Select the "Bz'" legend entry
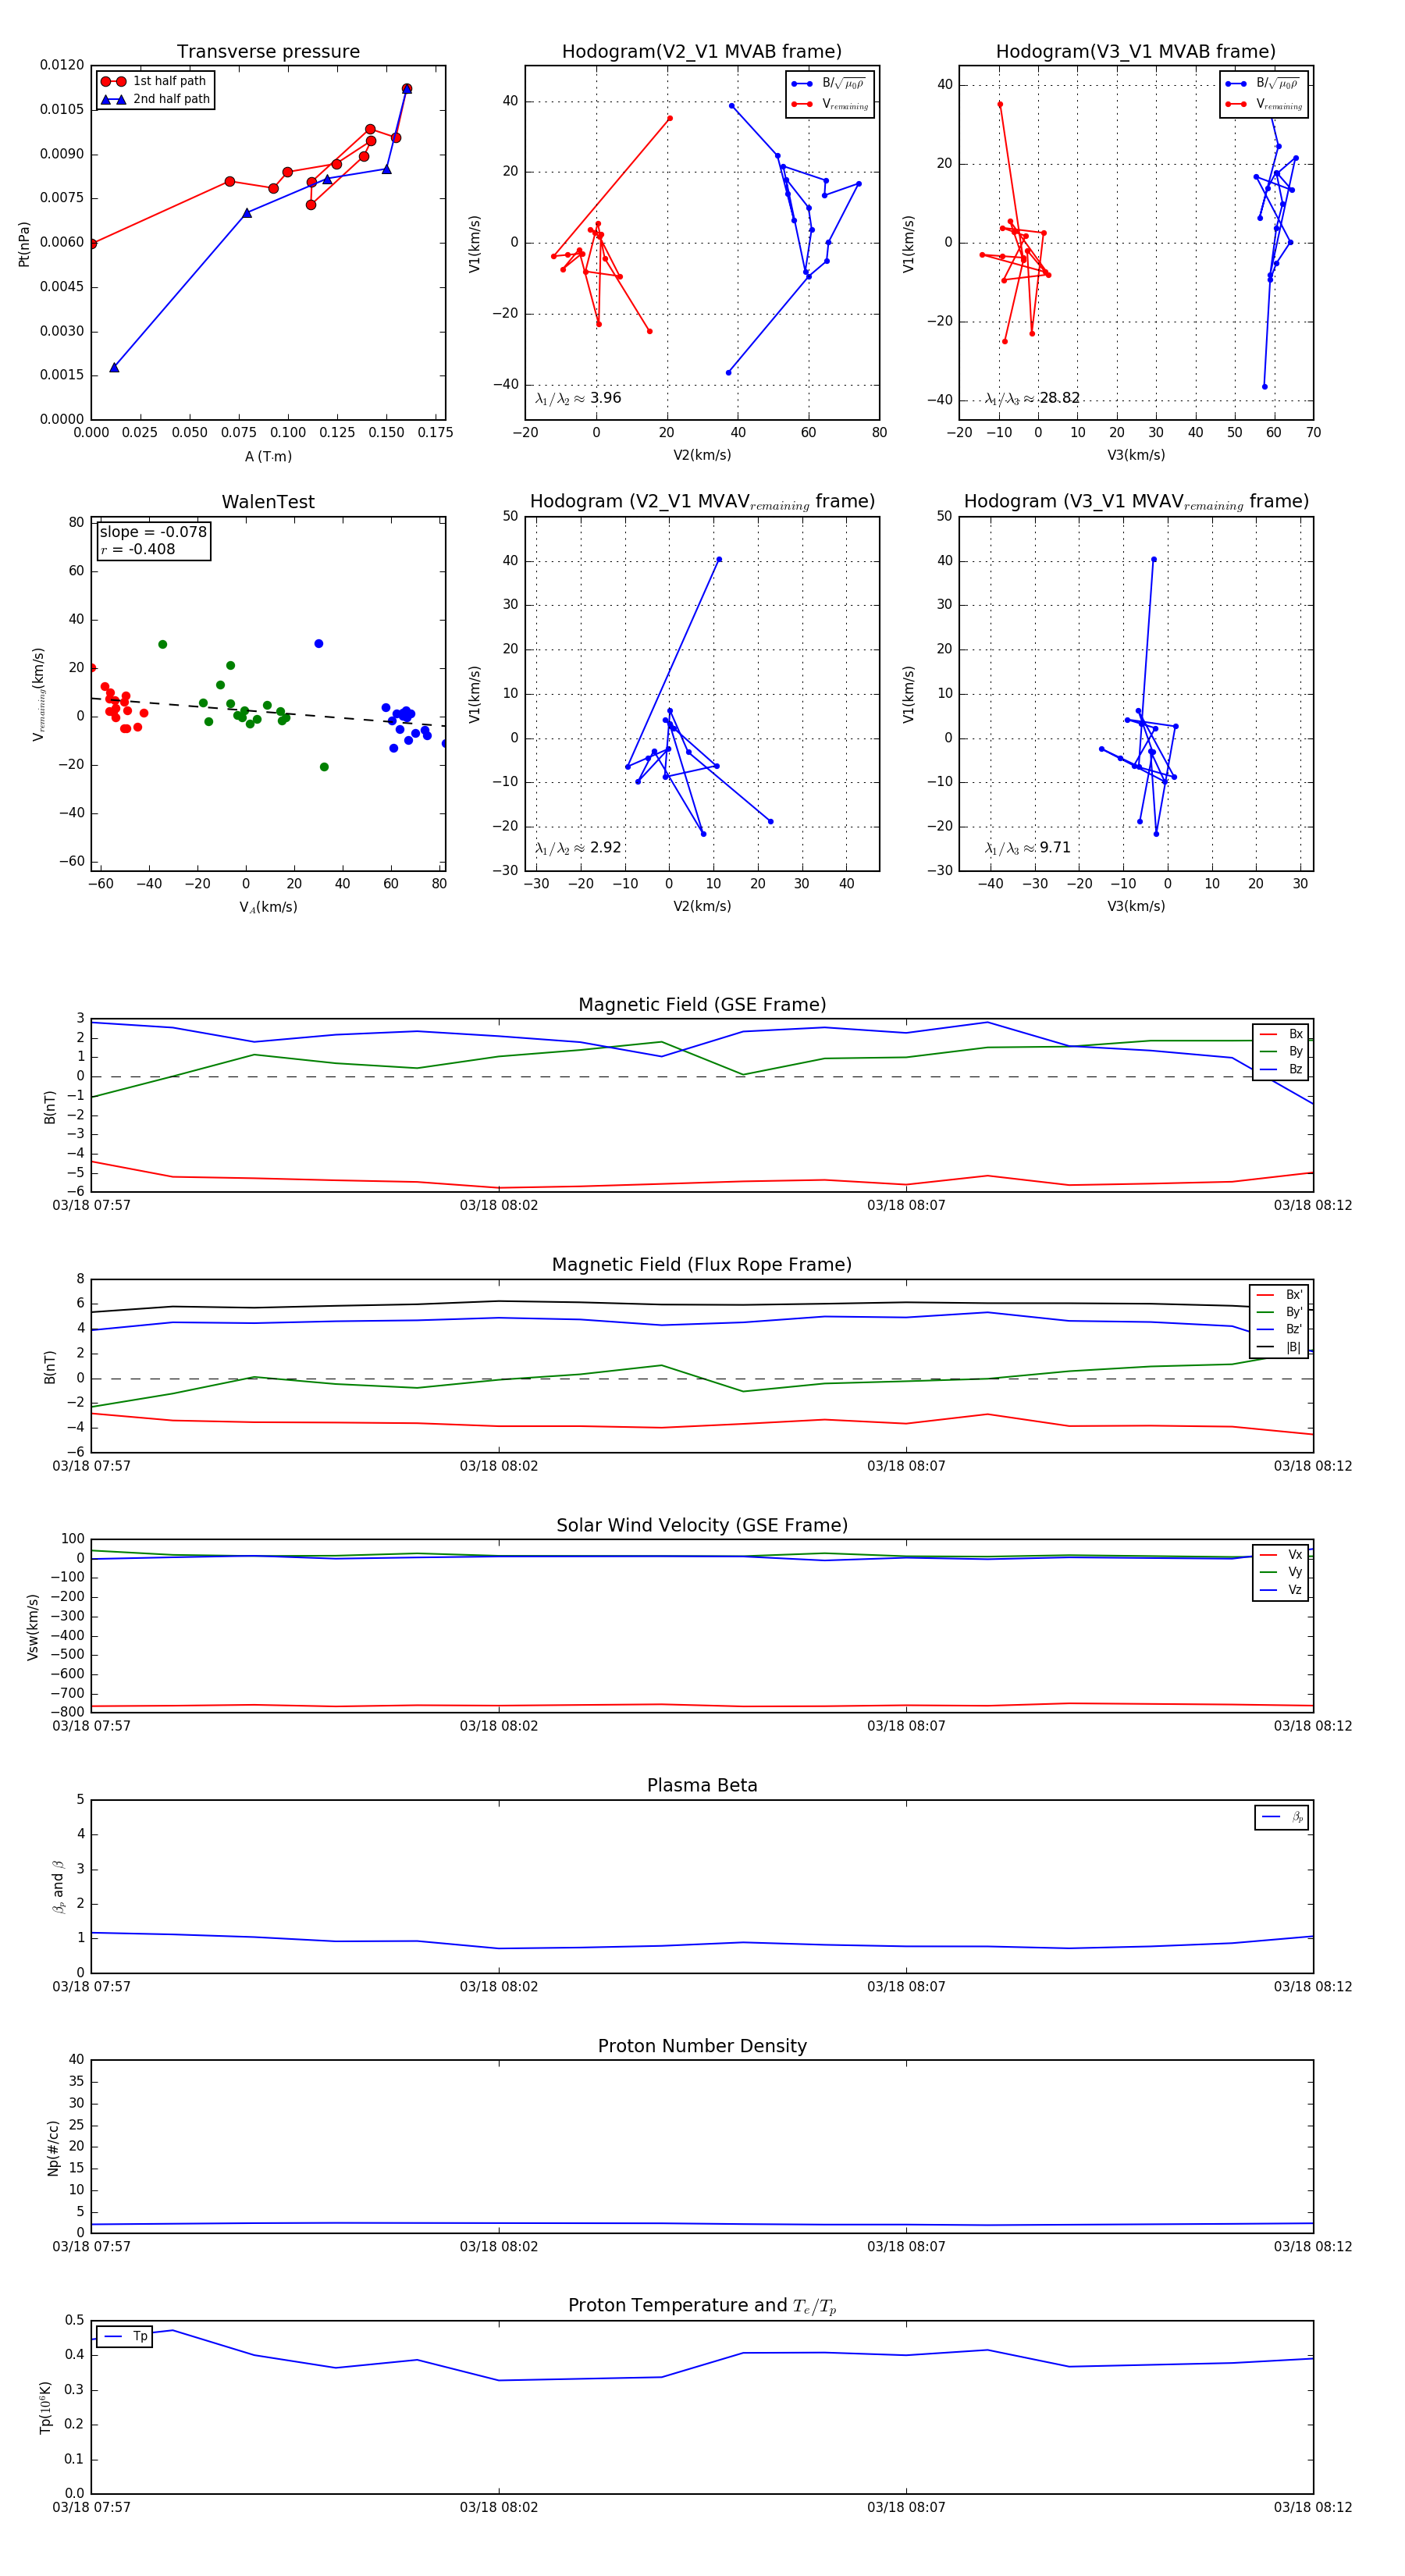1405x2576 pixels. (x=1280, y=1330)
